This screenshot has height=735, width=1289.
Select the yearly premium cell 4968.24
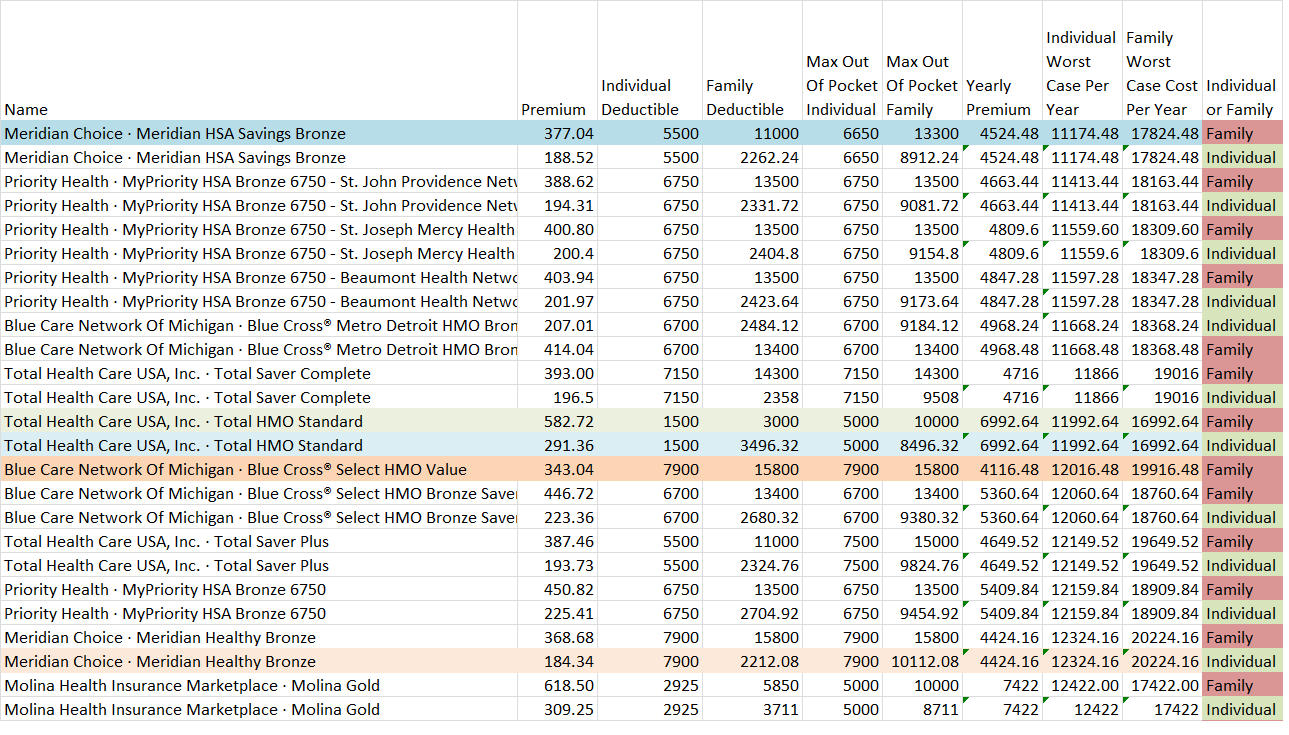[1002, 325]
